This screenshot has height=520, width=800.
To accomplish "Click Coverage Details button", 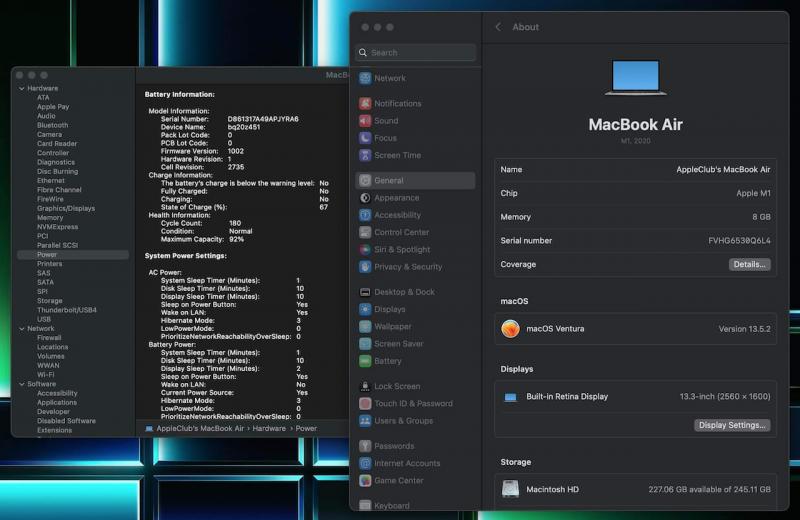I will coord(749,264).
